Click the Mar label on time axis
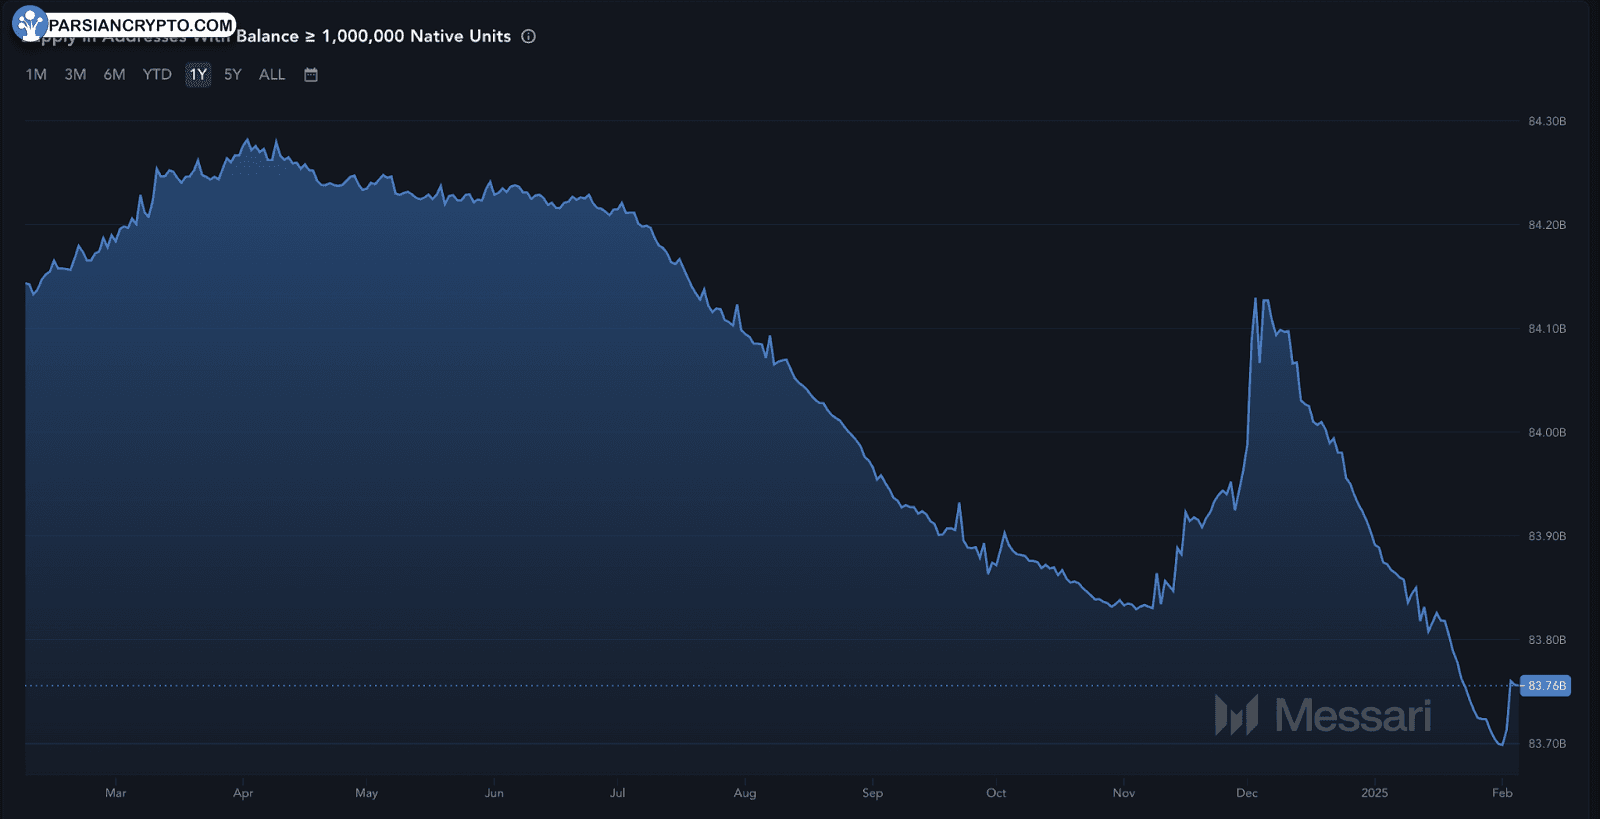 (x=116, y=793)
